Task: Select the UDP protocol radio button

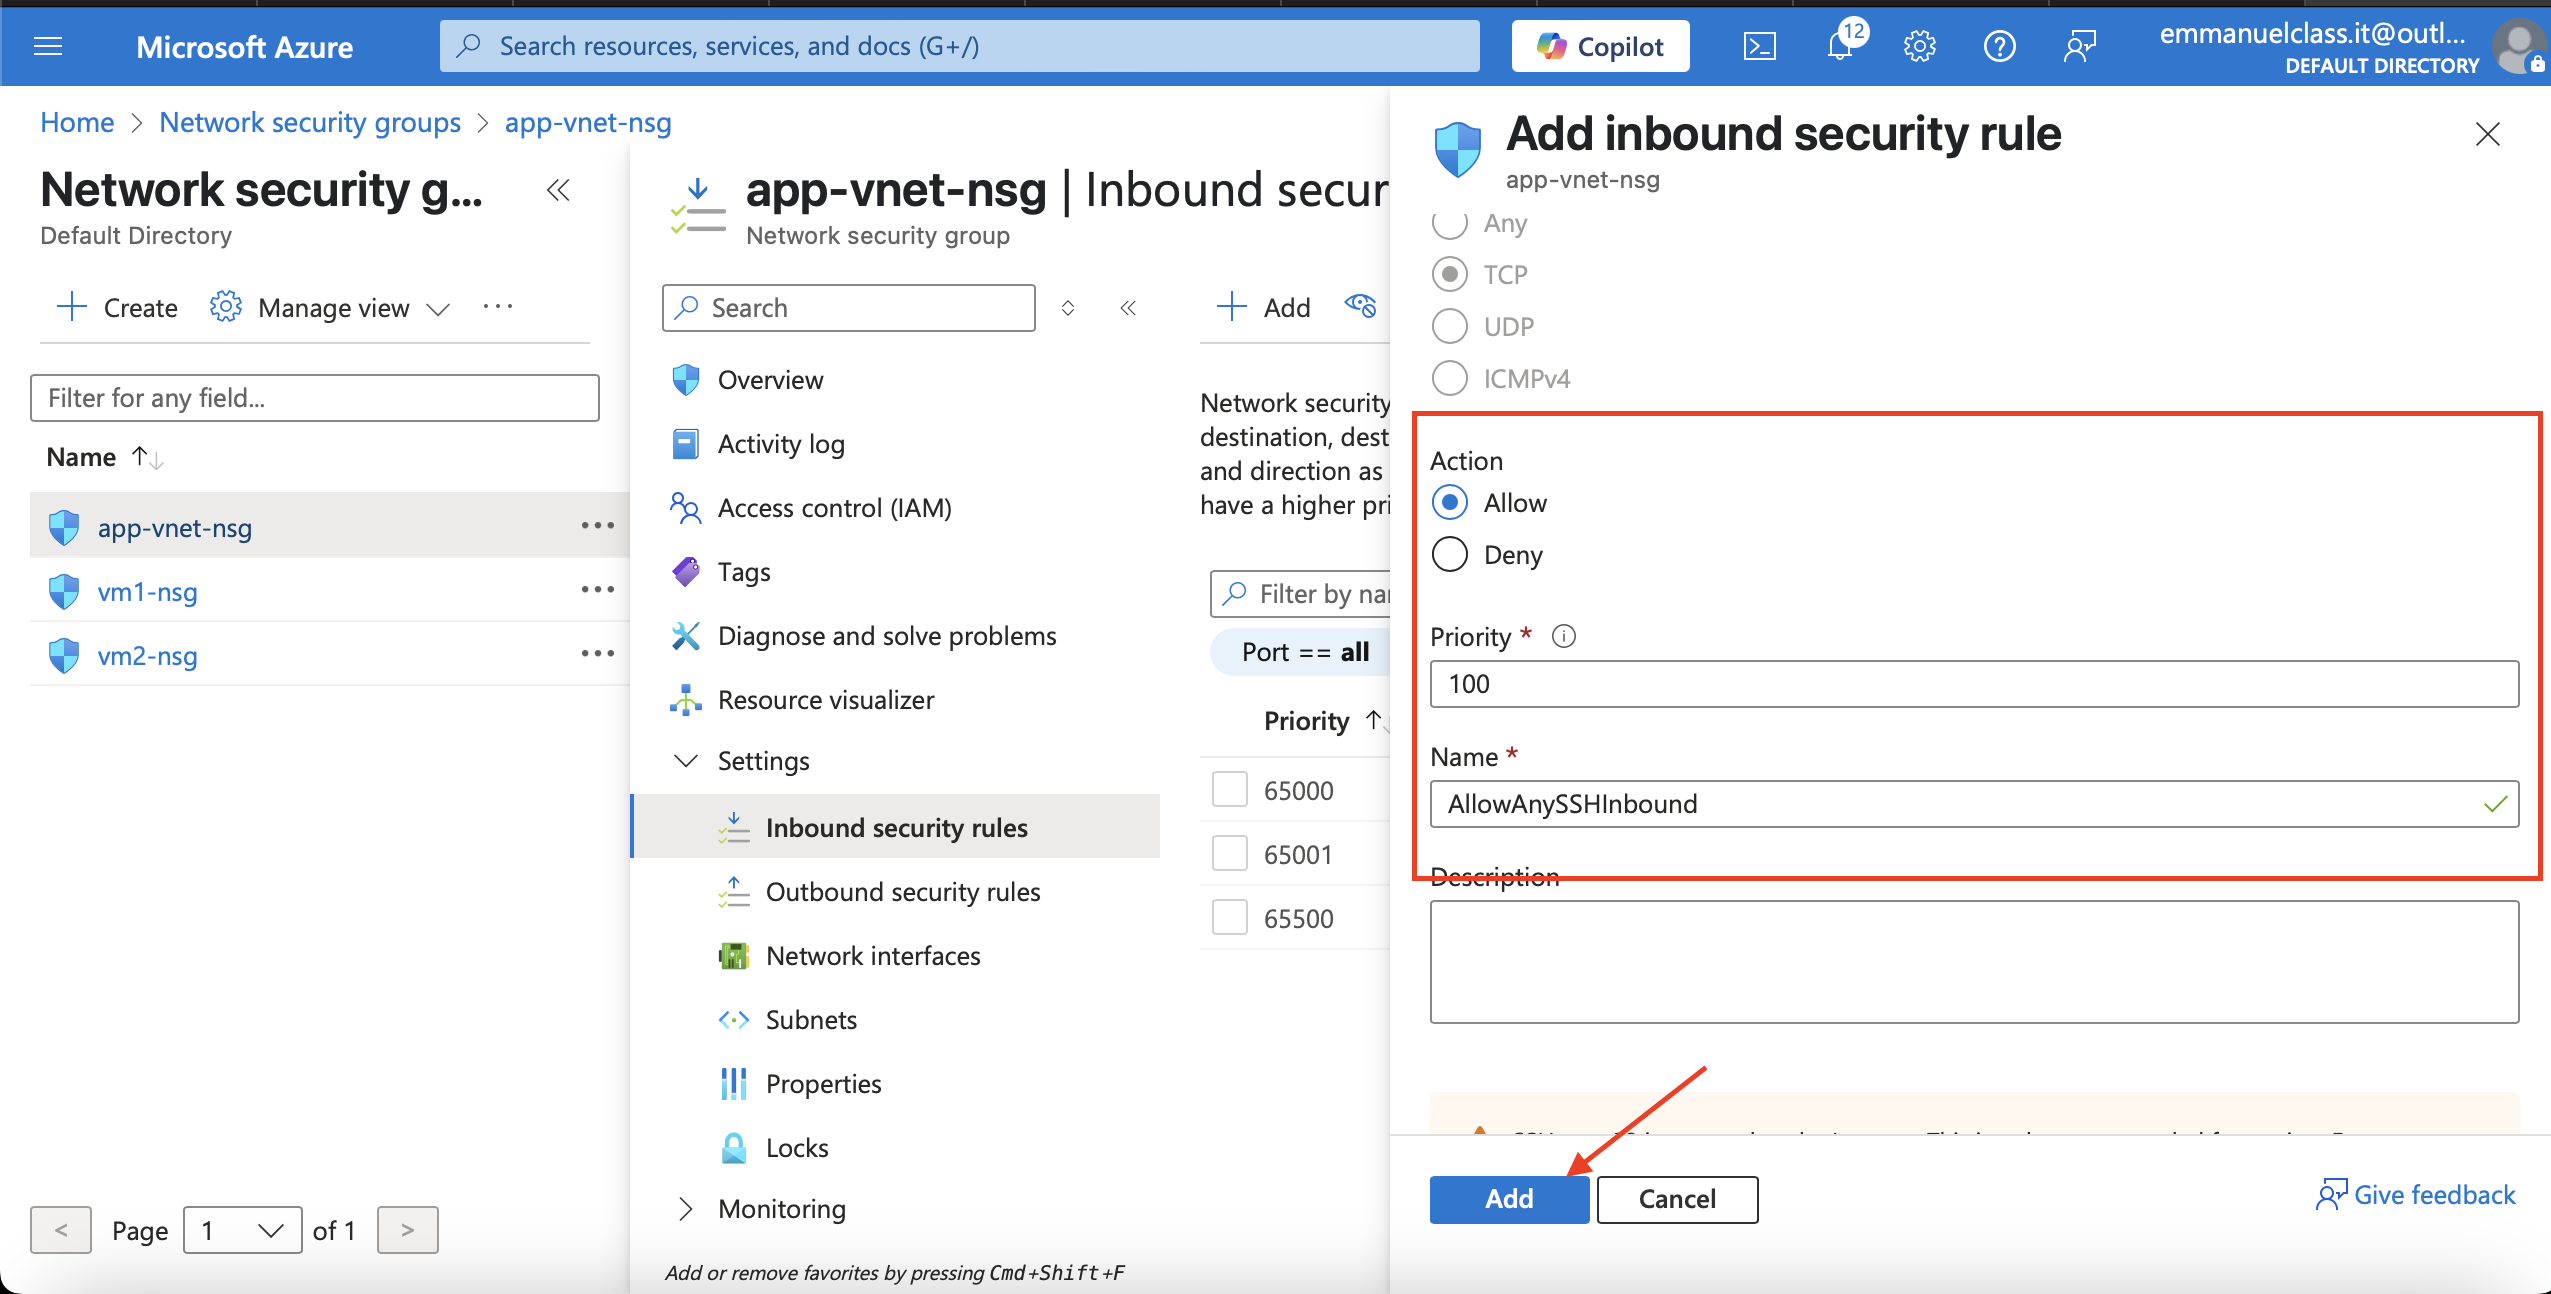Action: click(x=1450, y=326)
